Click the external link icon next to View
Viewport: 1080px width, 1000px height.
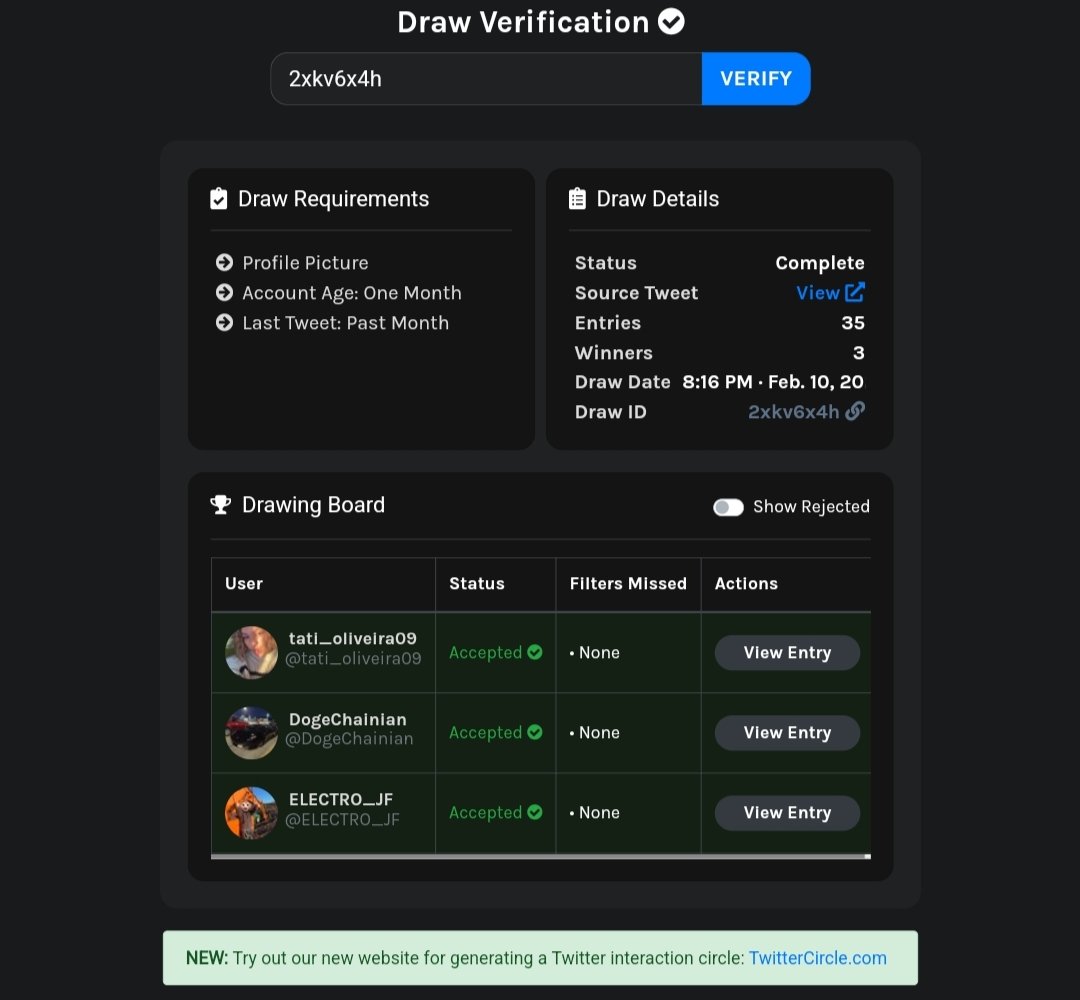855,292
